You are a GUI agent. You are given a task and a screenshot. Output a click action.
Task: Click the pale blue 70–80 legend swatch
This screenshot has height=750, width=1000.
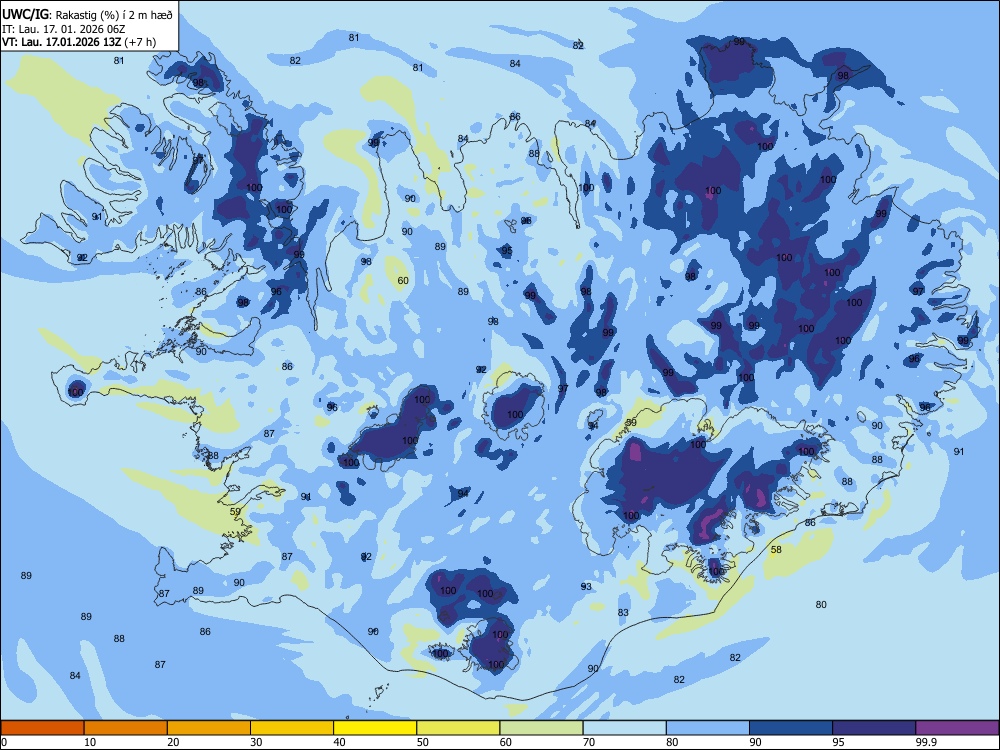(x=624, y=728)
